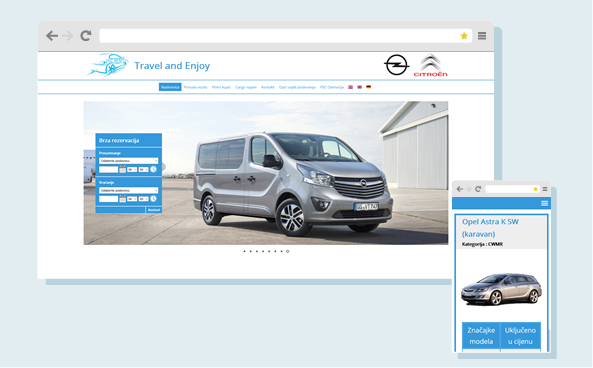
Task: Open the main browser hamburger menu
Action: pos(482,36)
